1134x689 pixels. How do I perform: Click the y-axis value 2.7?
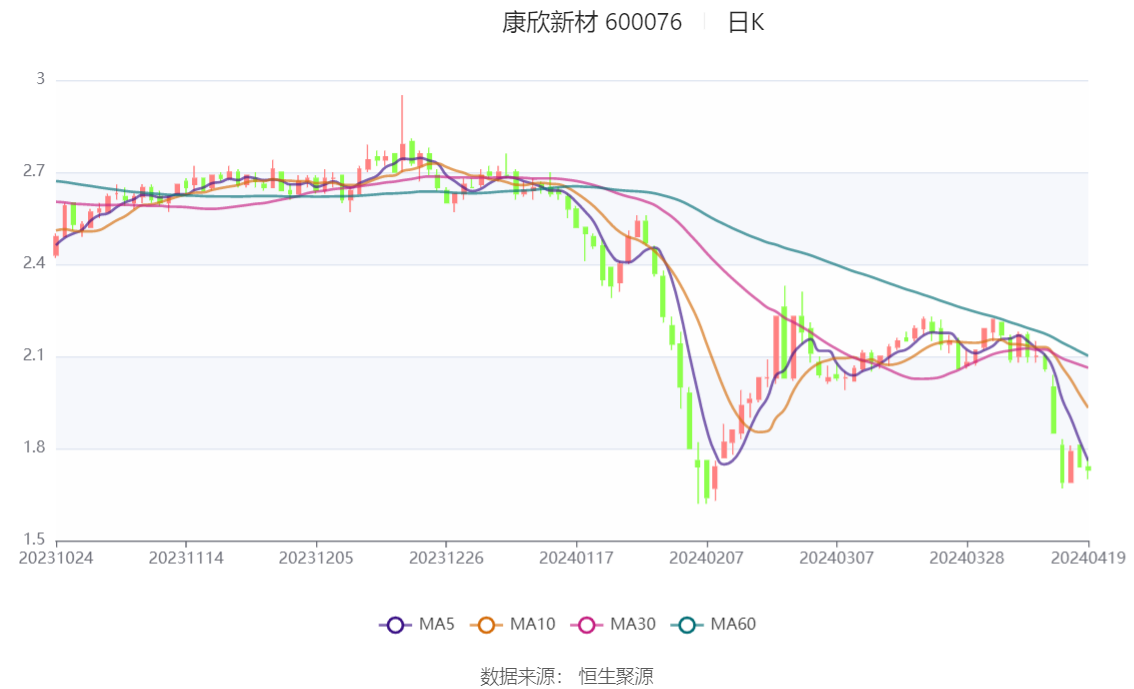click(34, 171)
